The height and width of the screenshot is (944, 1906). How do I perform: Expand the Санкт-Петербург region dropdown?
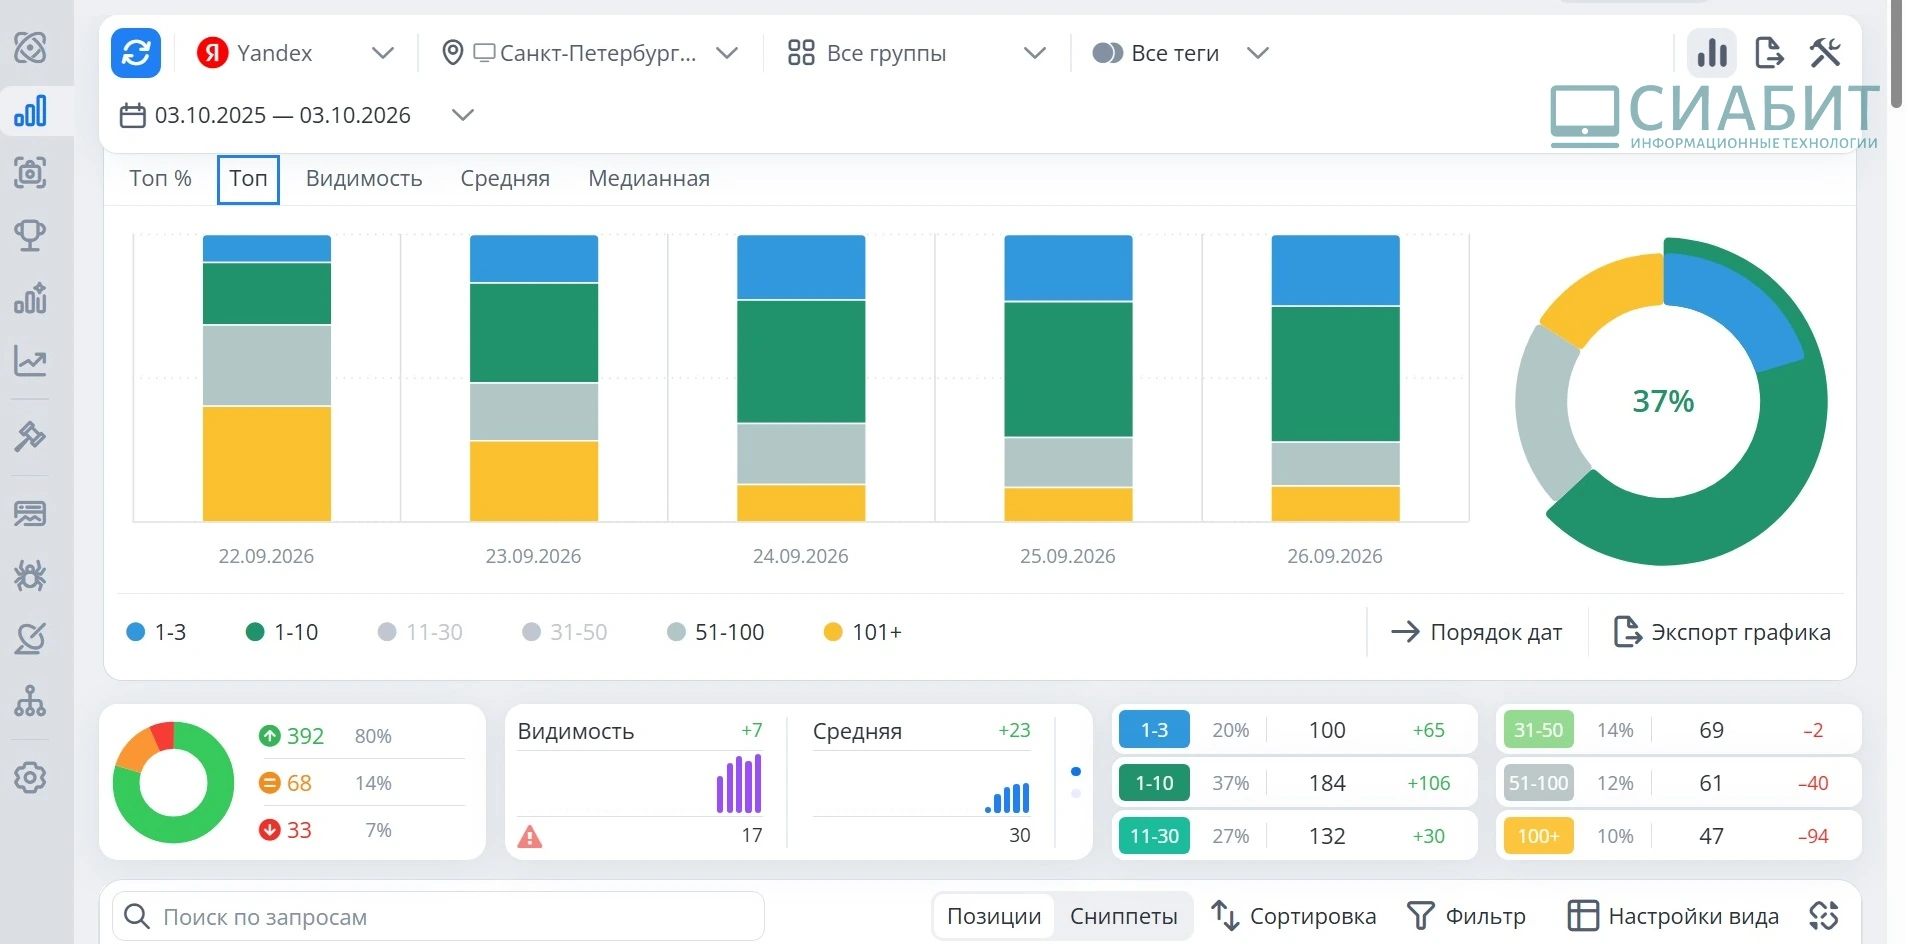(x=590, y=53)
